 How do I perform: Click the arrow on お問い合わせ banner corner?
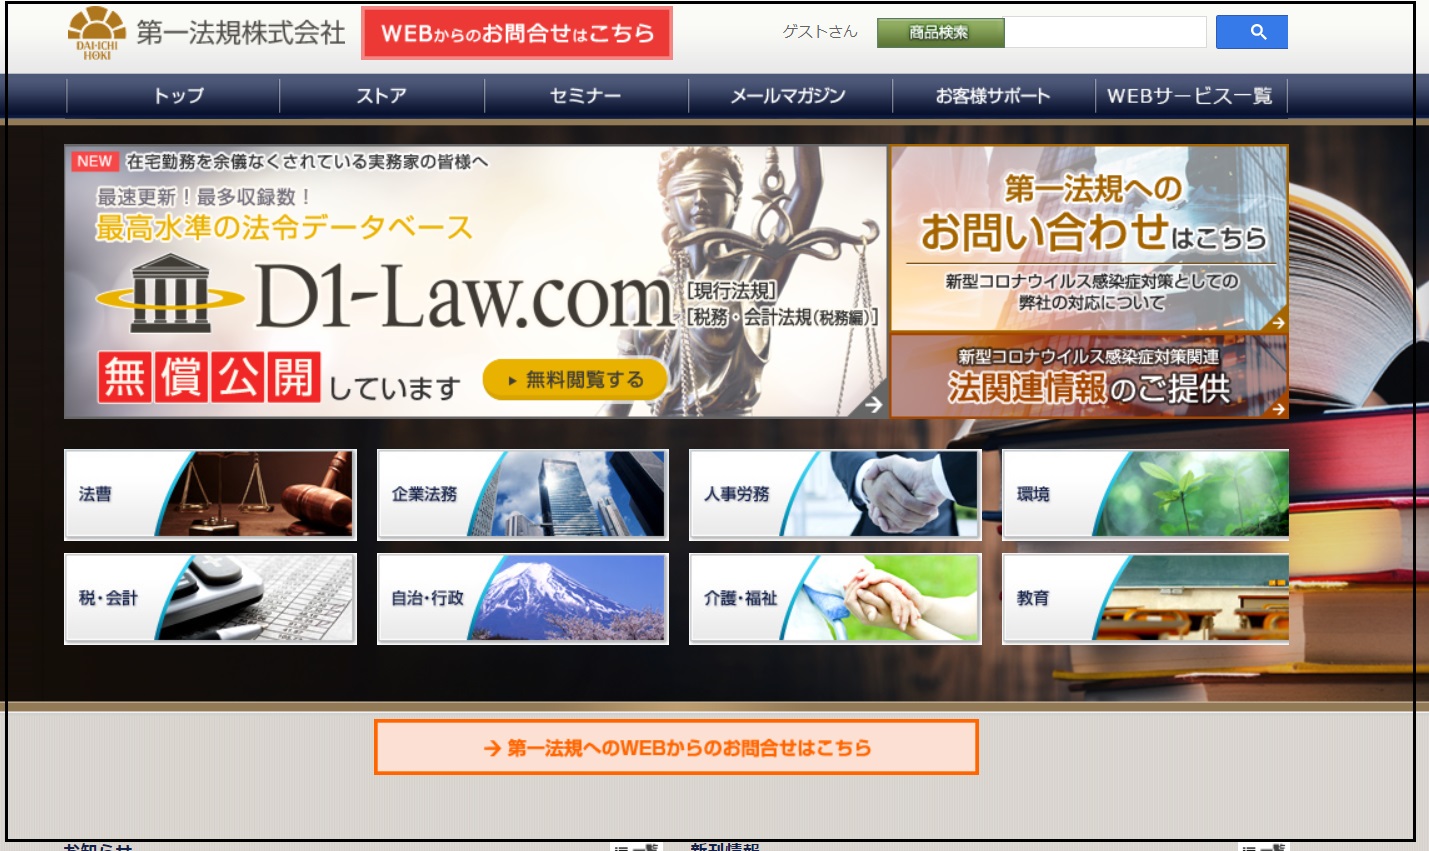(1278, 322)
